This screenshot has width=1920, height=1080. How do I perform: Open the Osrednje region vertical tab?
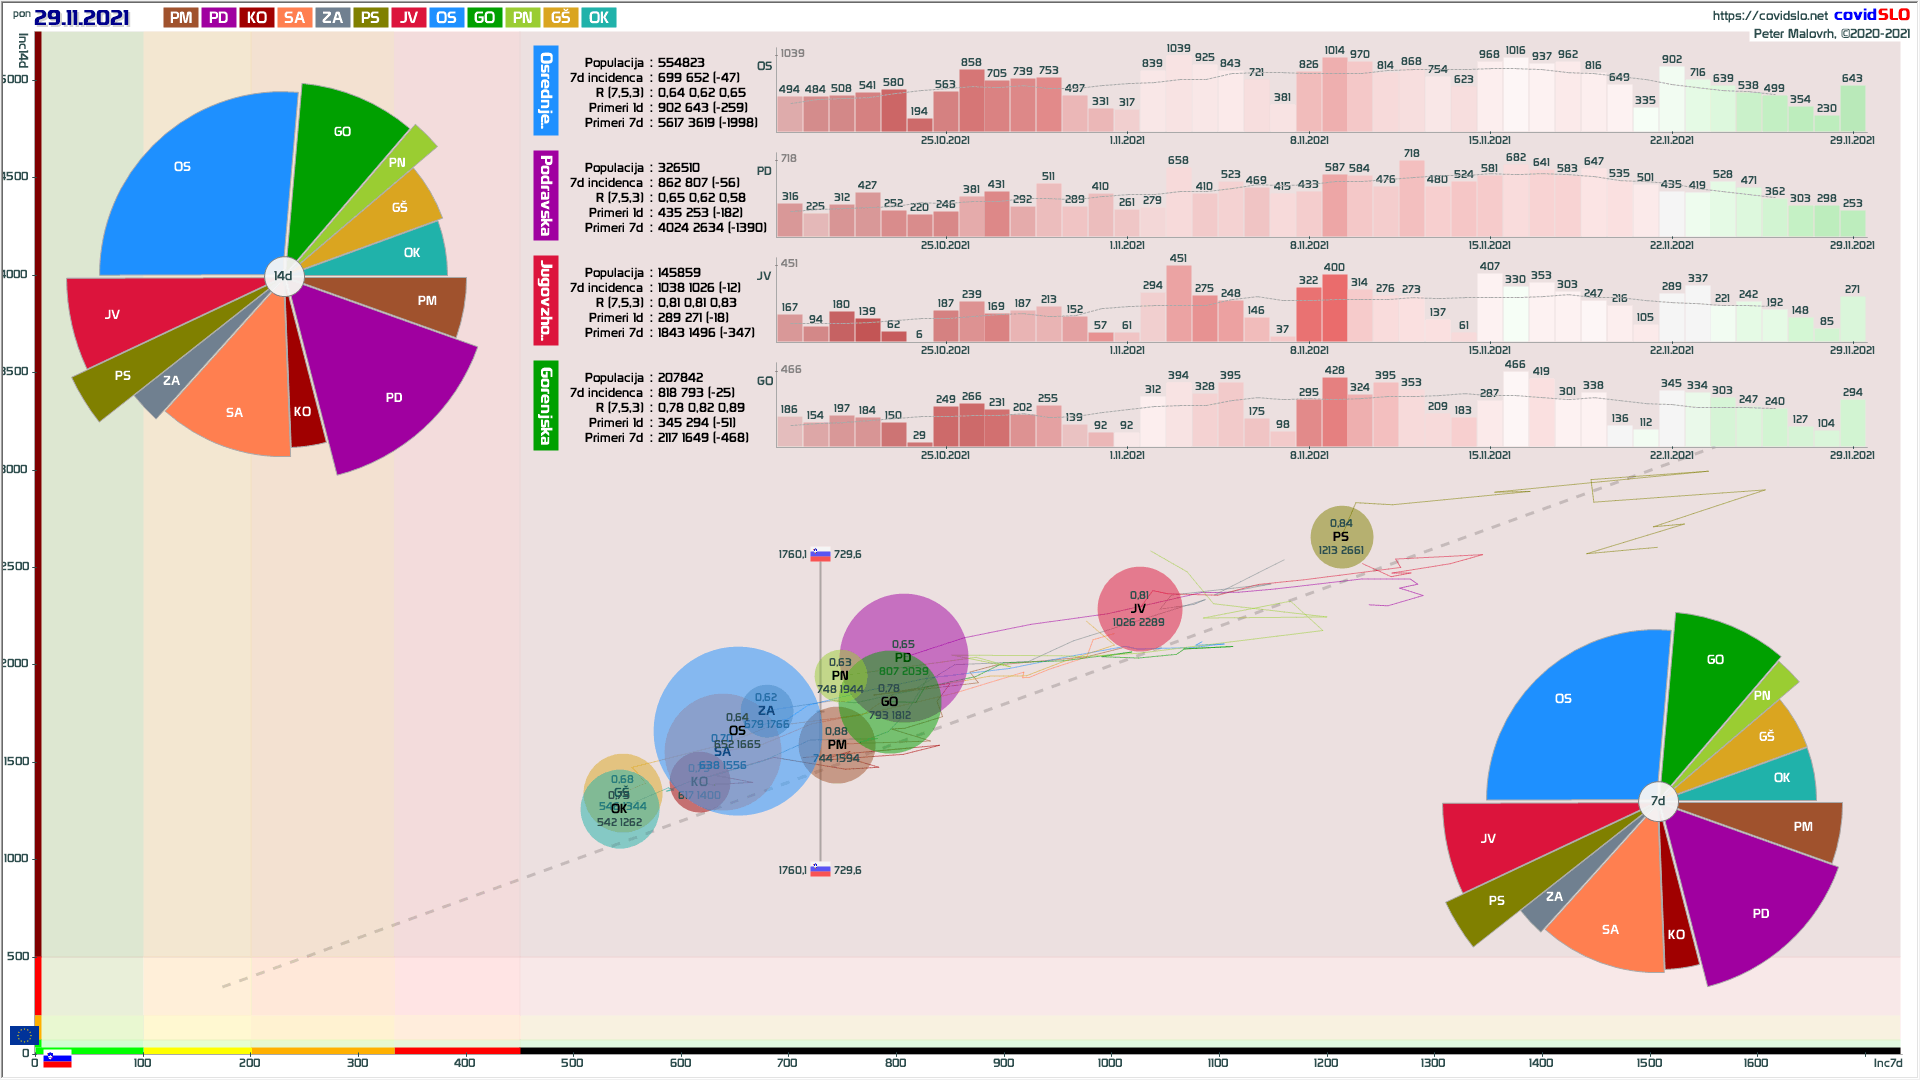pyautogui.click(x=546, y=90)
